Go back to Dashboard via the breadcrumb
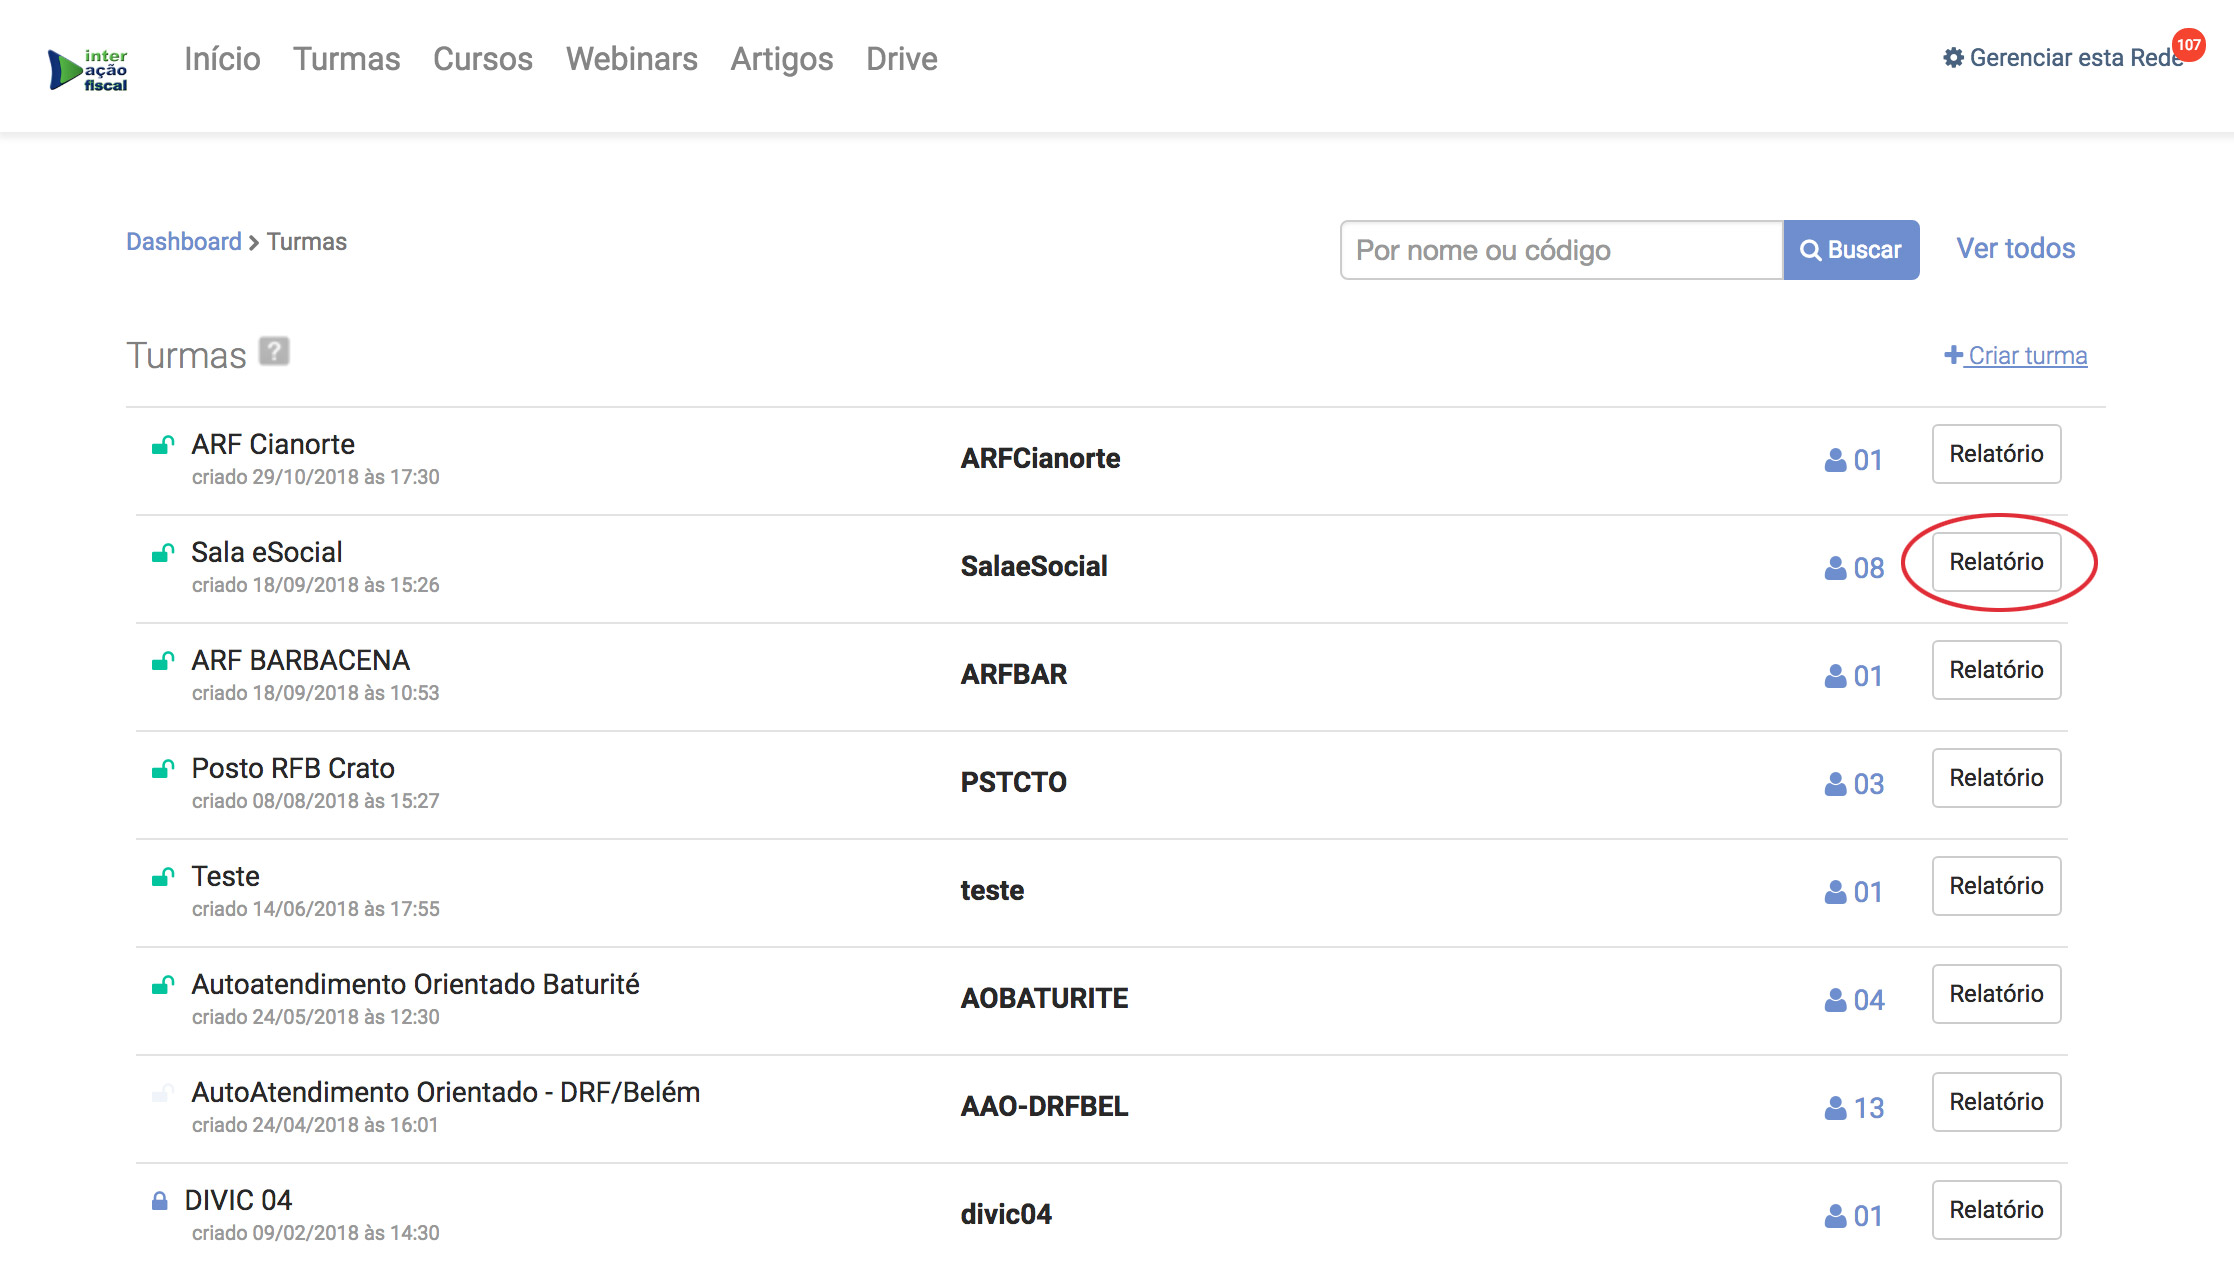 click(x=184, y=242)
